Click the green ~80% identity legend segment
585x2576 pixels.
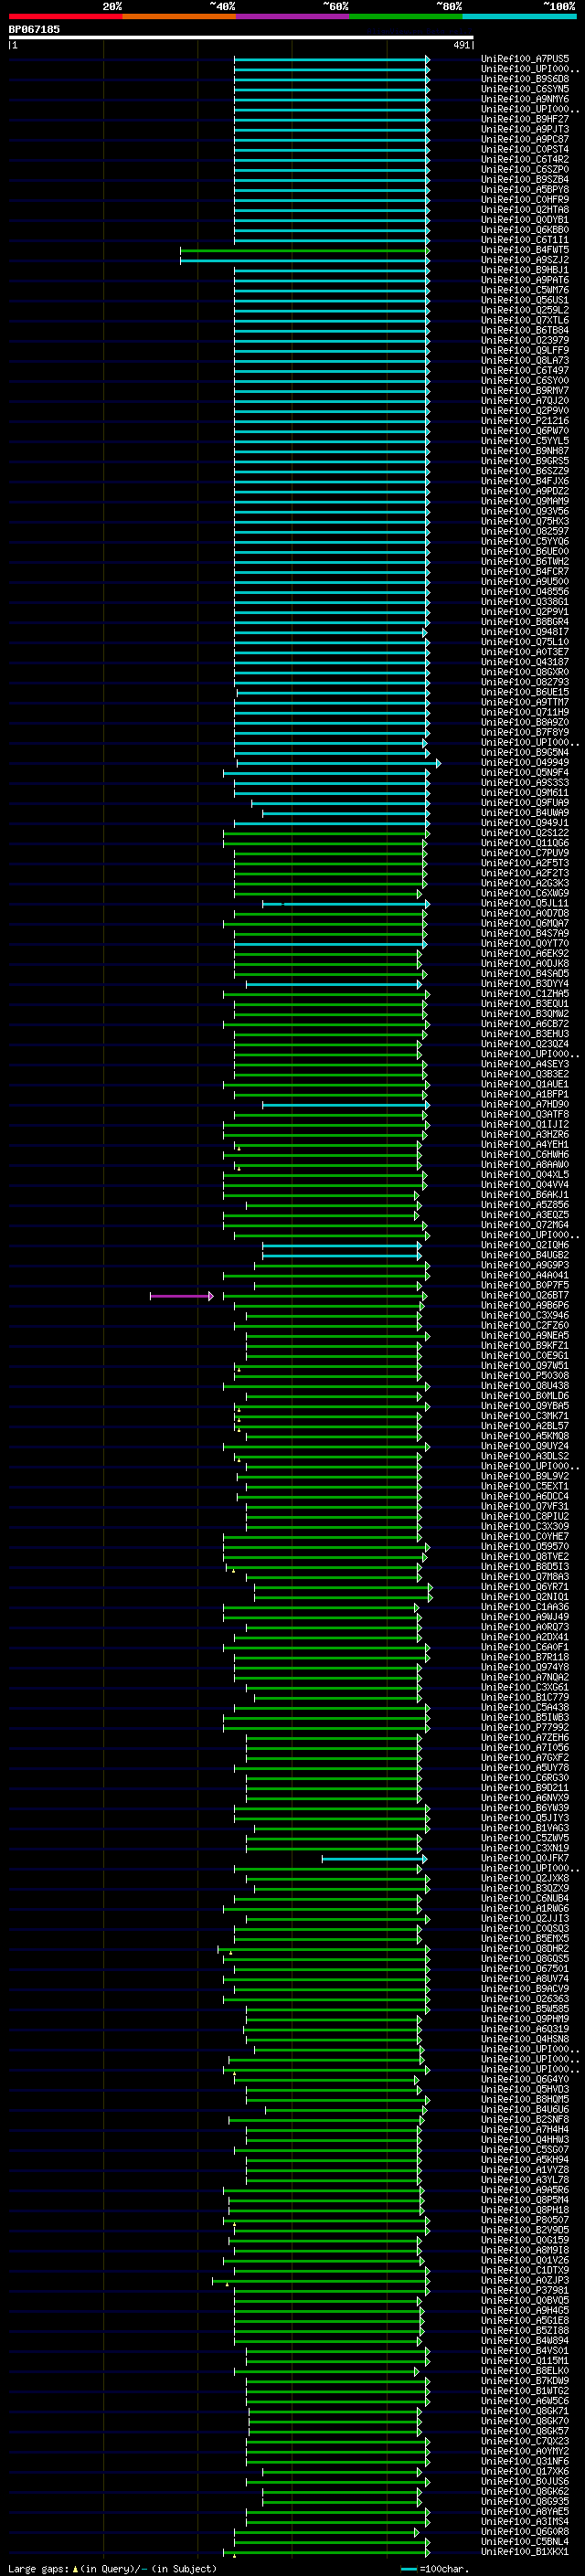tap(406, 17)
